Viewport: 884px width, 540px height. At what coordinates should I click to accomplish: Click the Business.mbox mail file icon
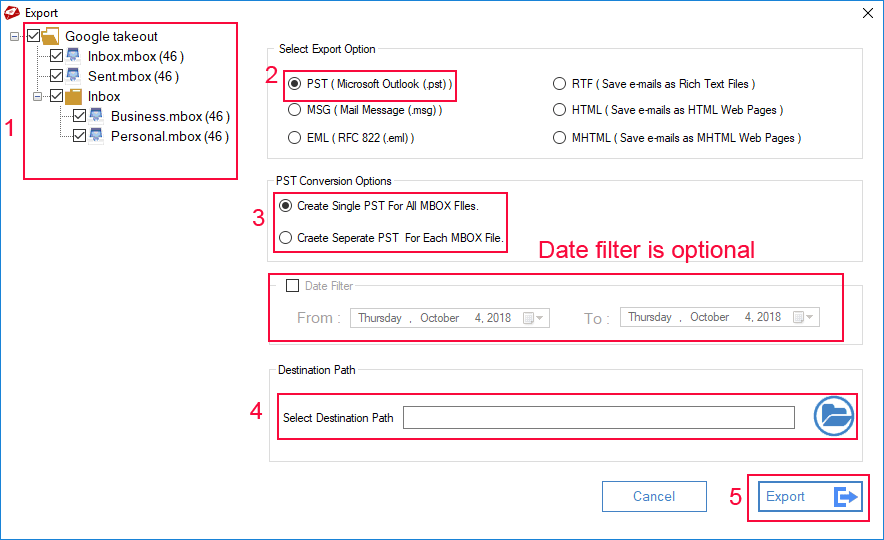pyautogui.click(x=96, y=116)
